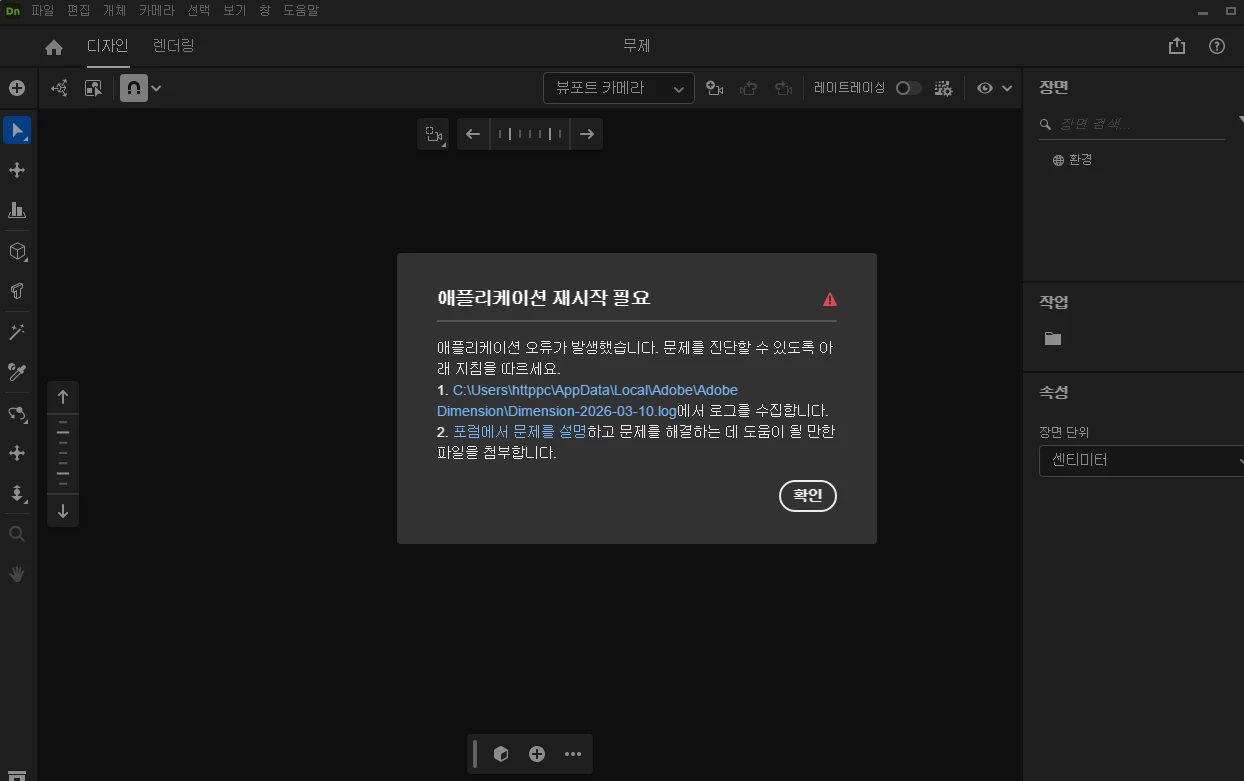Select the Orbit camera tool

pyautogui.click(x=17, y=413)
